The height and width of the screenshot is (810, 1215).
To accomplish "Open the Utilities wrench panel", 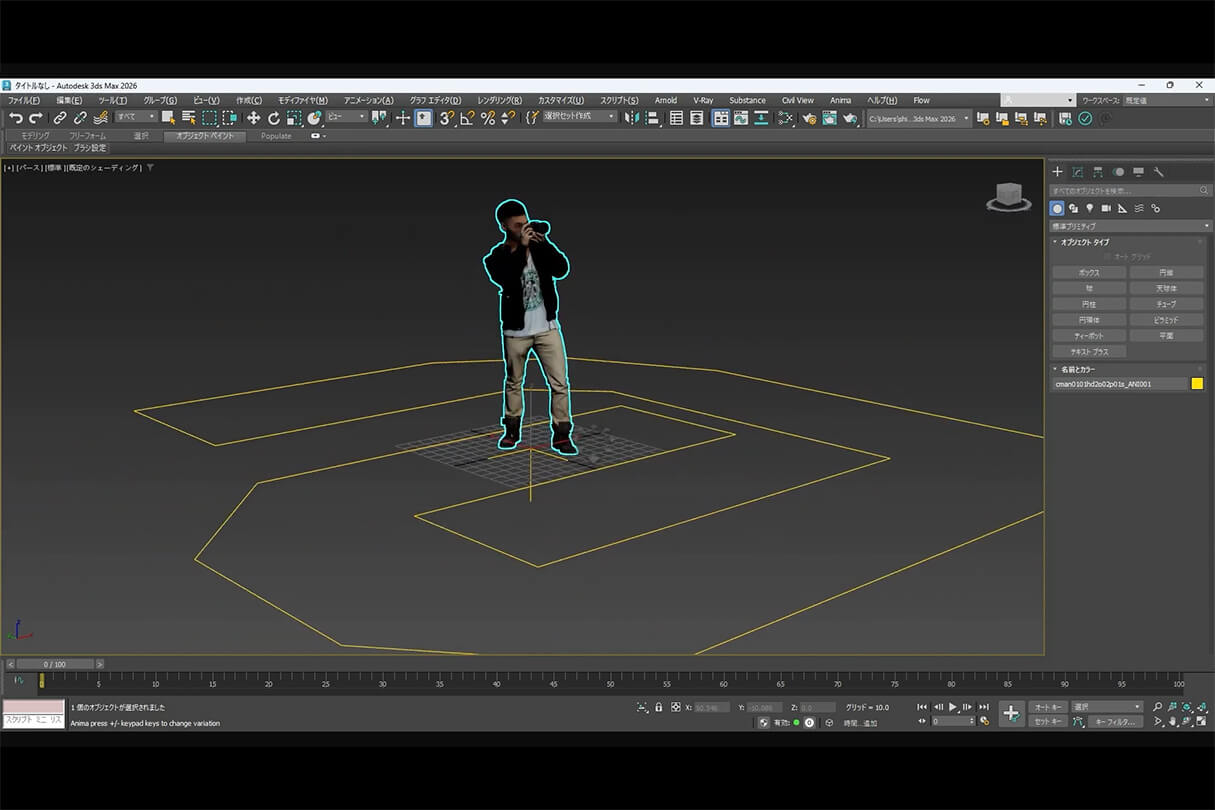I will tap(1159, 172).
